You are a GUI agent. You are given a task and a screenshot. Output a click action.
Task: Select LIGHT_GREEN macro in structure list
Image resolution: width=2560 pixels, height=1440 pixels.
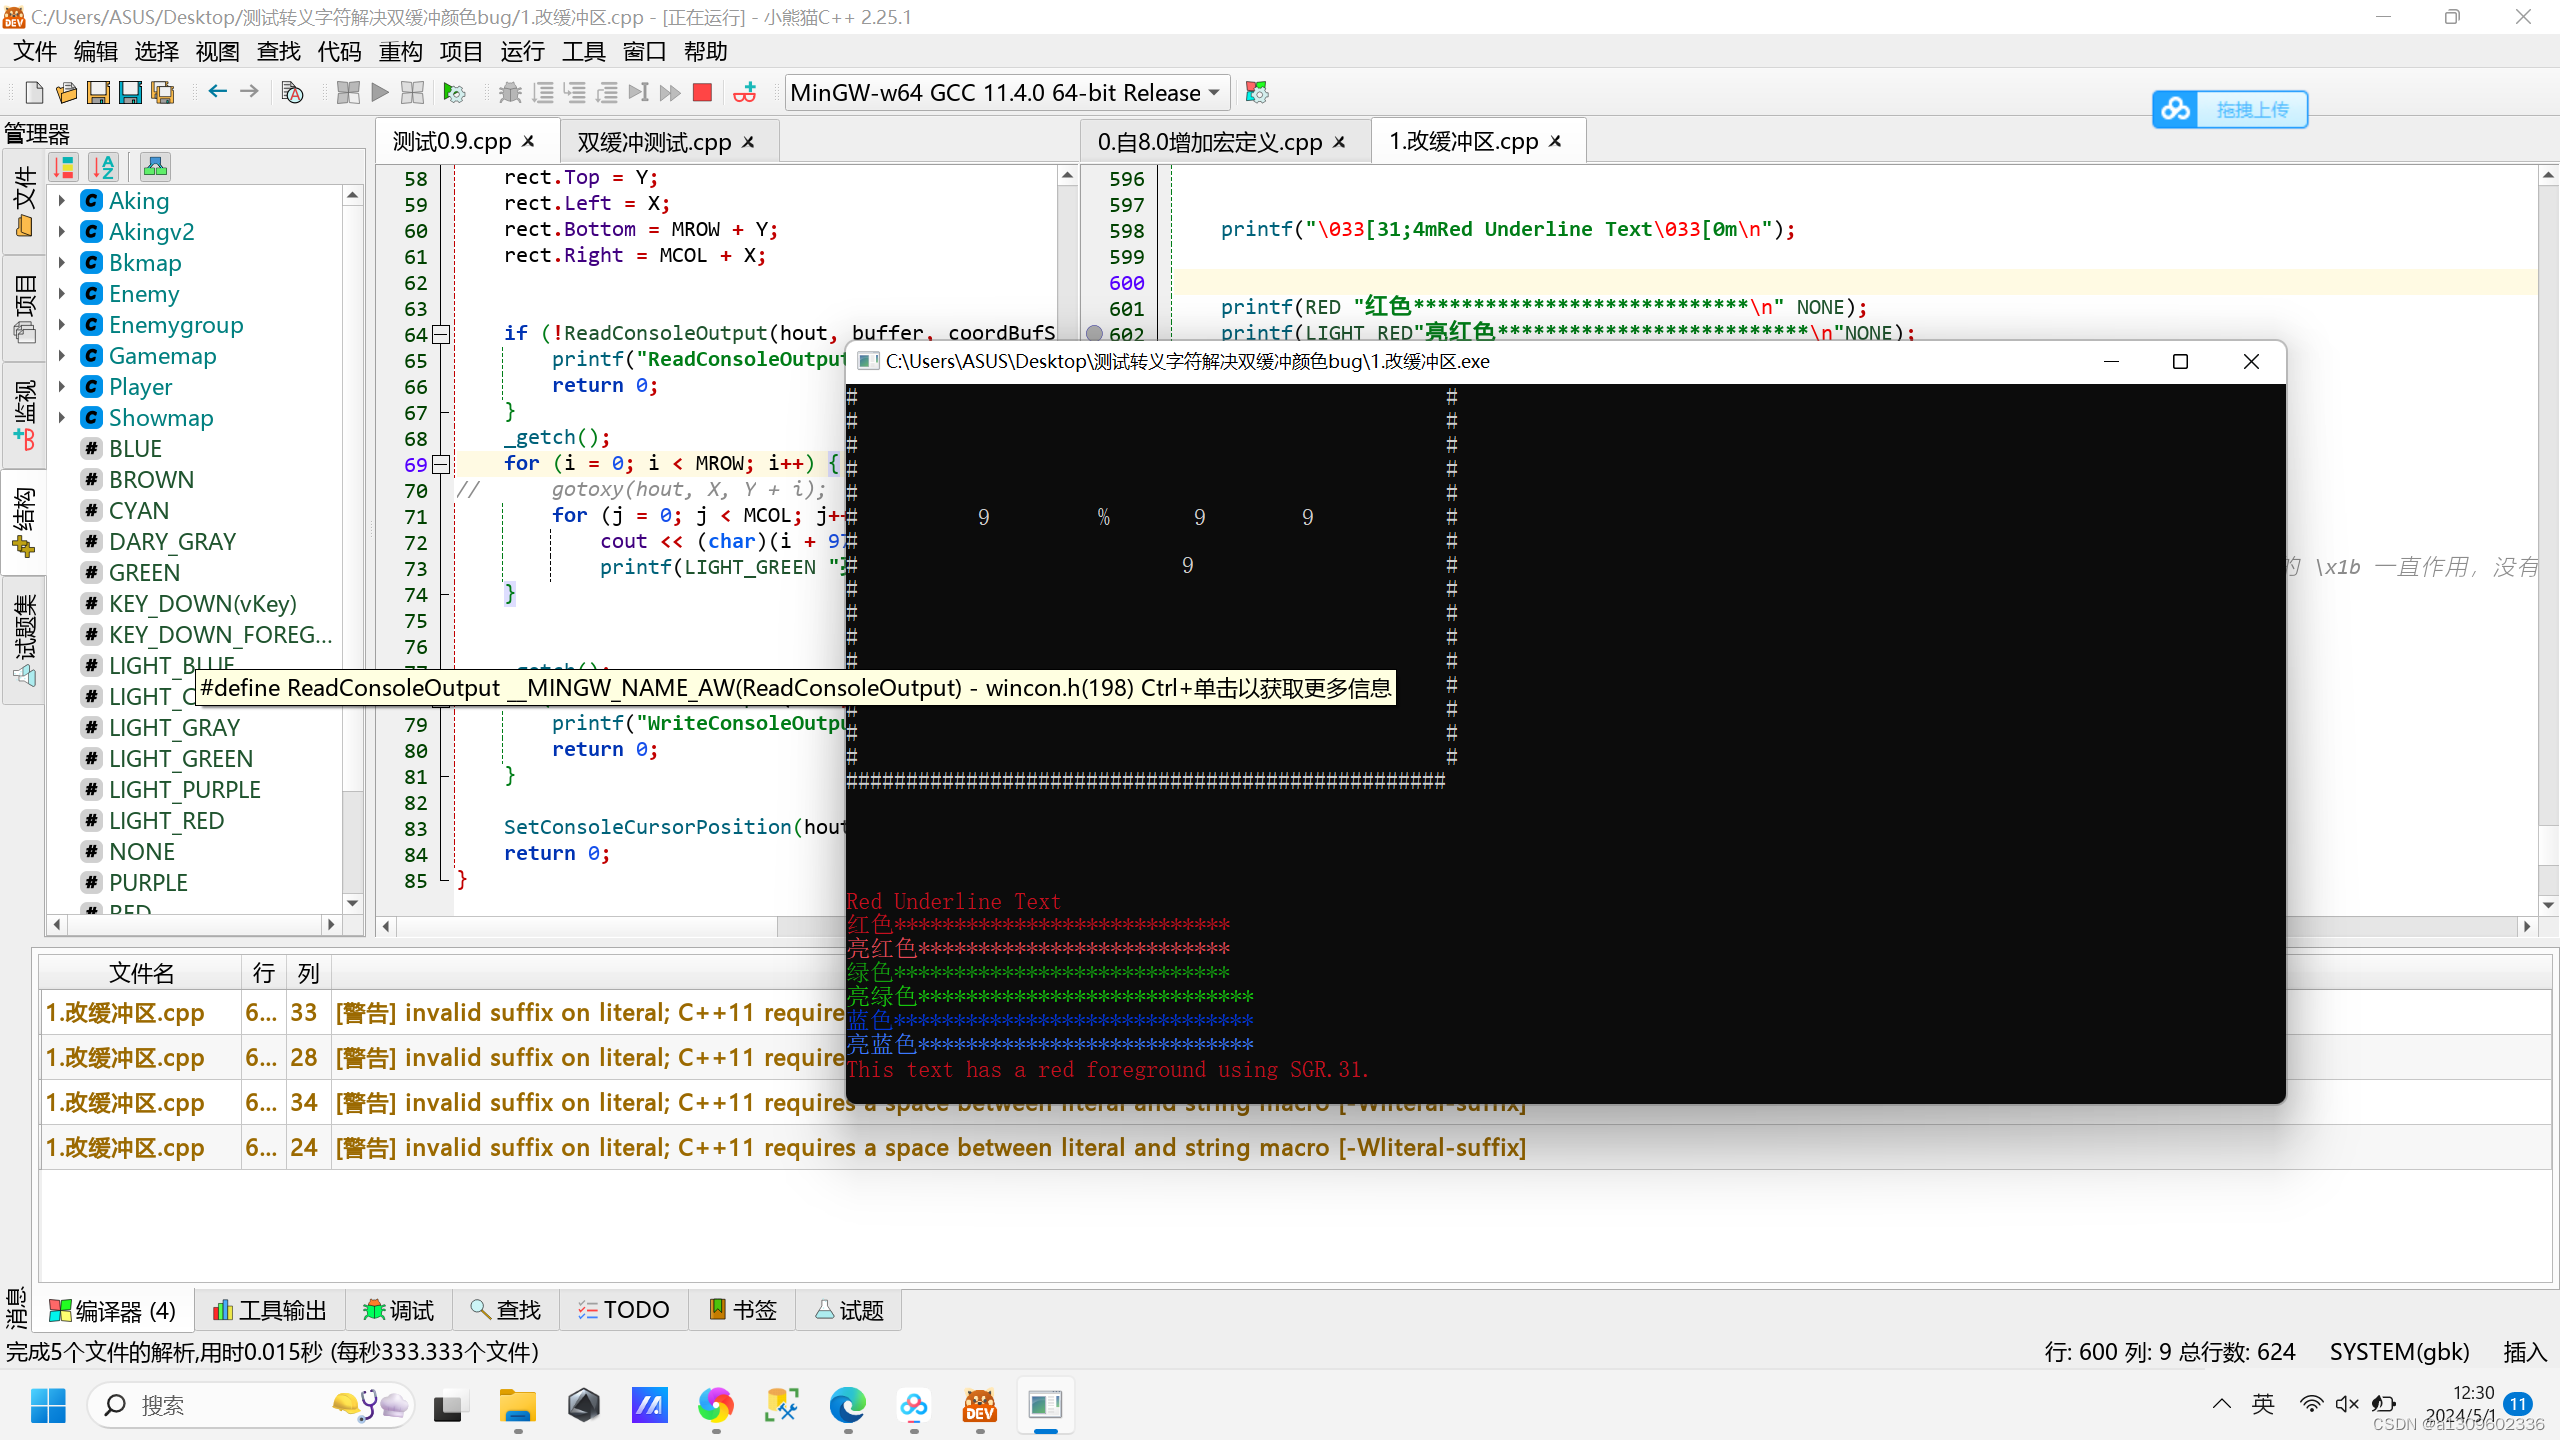point(180,759)
